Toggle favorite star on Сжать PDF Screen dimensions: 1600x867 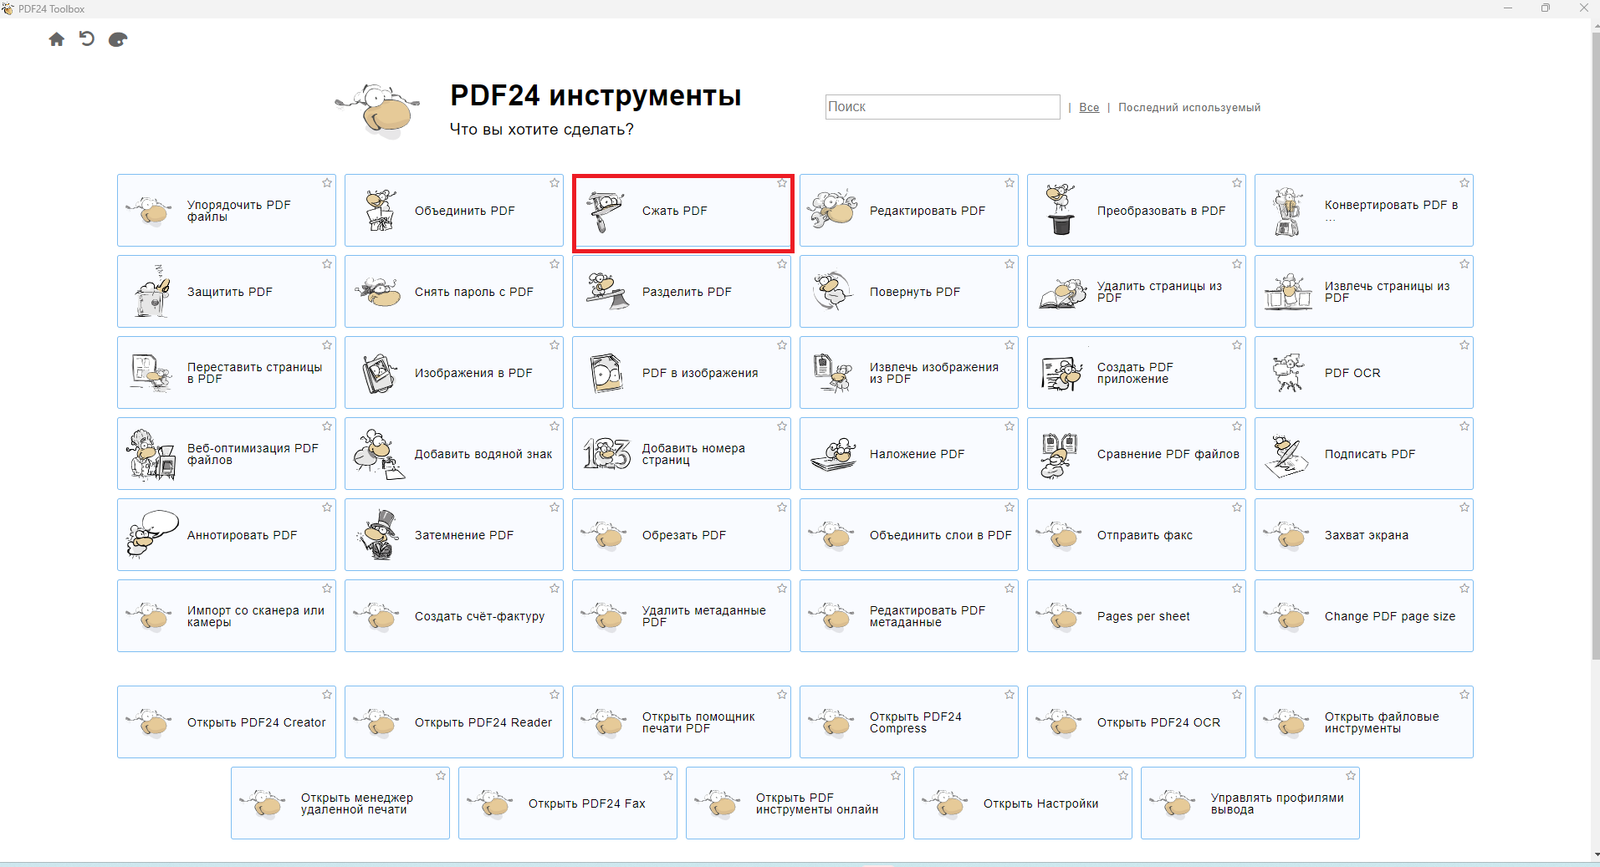click(782, 183)
